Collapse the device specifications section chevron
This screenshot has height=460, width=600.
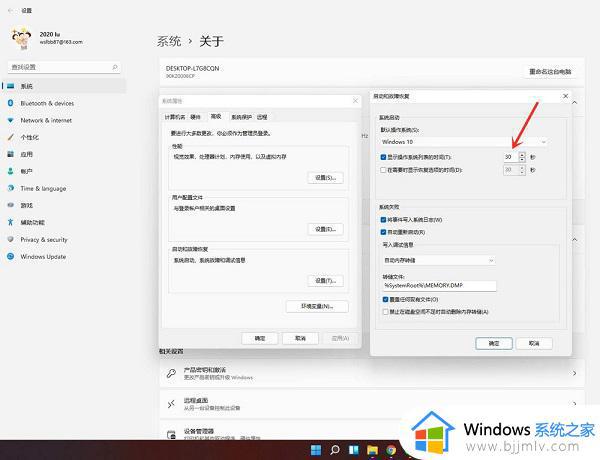coord(574,103)
